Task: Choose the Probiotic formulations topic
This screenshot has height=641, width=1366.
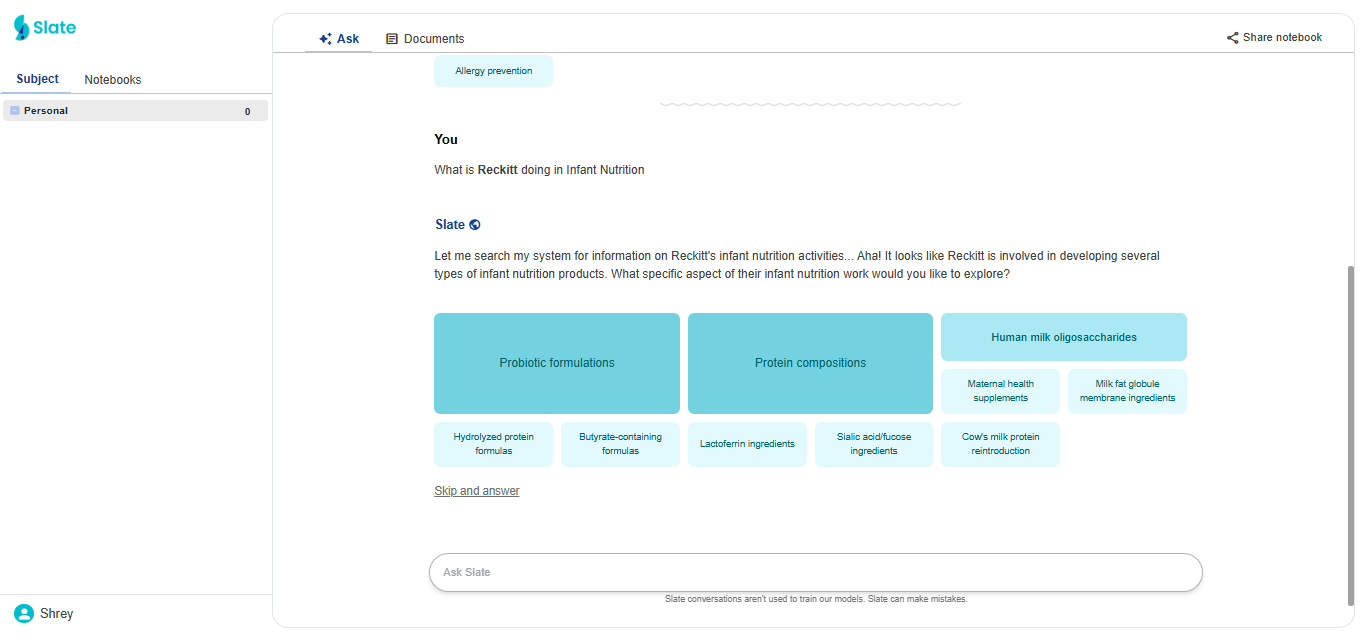Action: (x=557, y=363)
